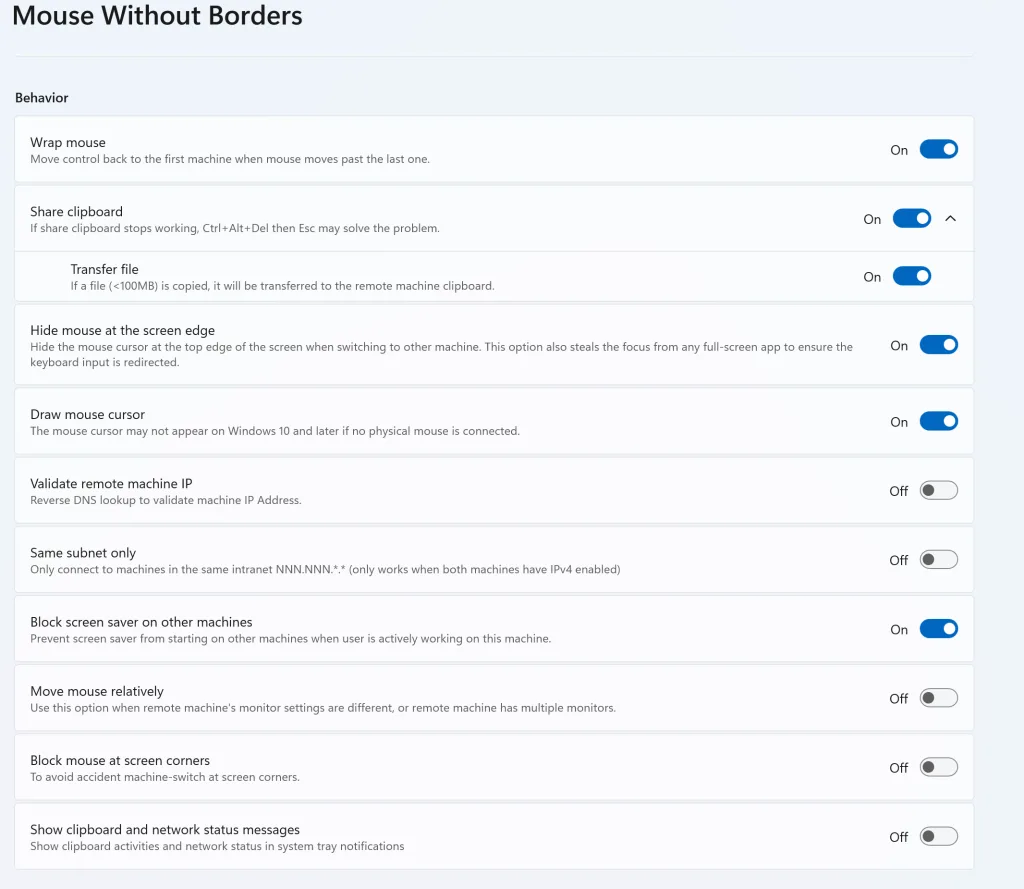
Task: Turn on Block mouse at screen corners
Action: pyautogui.click(x=938, y=766)
